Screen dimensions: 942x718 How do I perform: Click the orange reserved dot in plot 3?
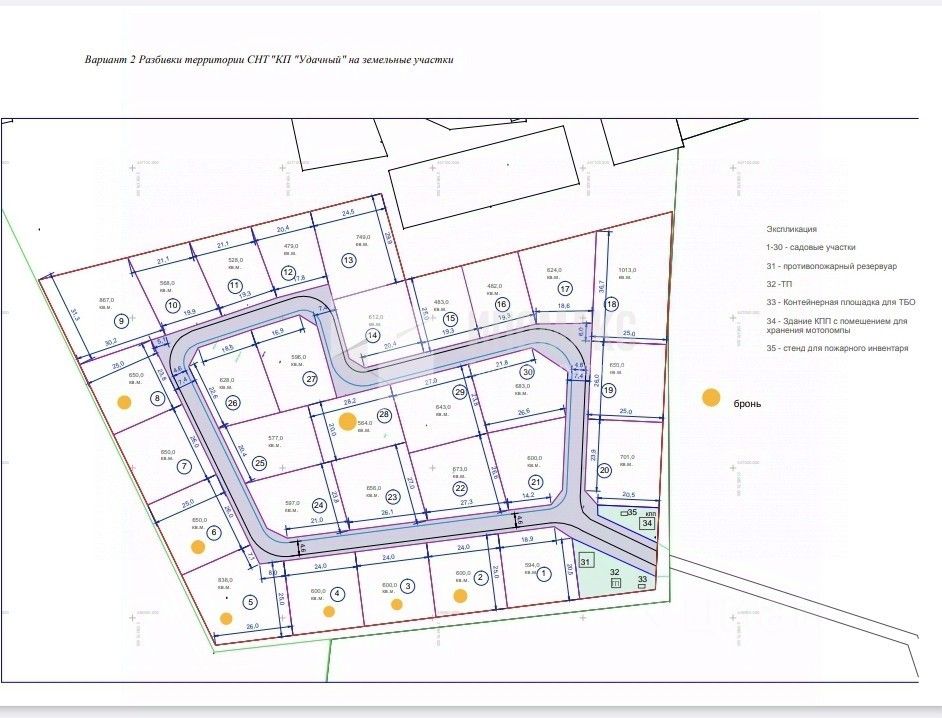[397, 604]
